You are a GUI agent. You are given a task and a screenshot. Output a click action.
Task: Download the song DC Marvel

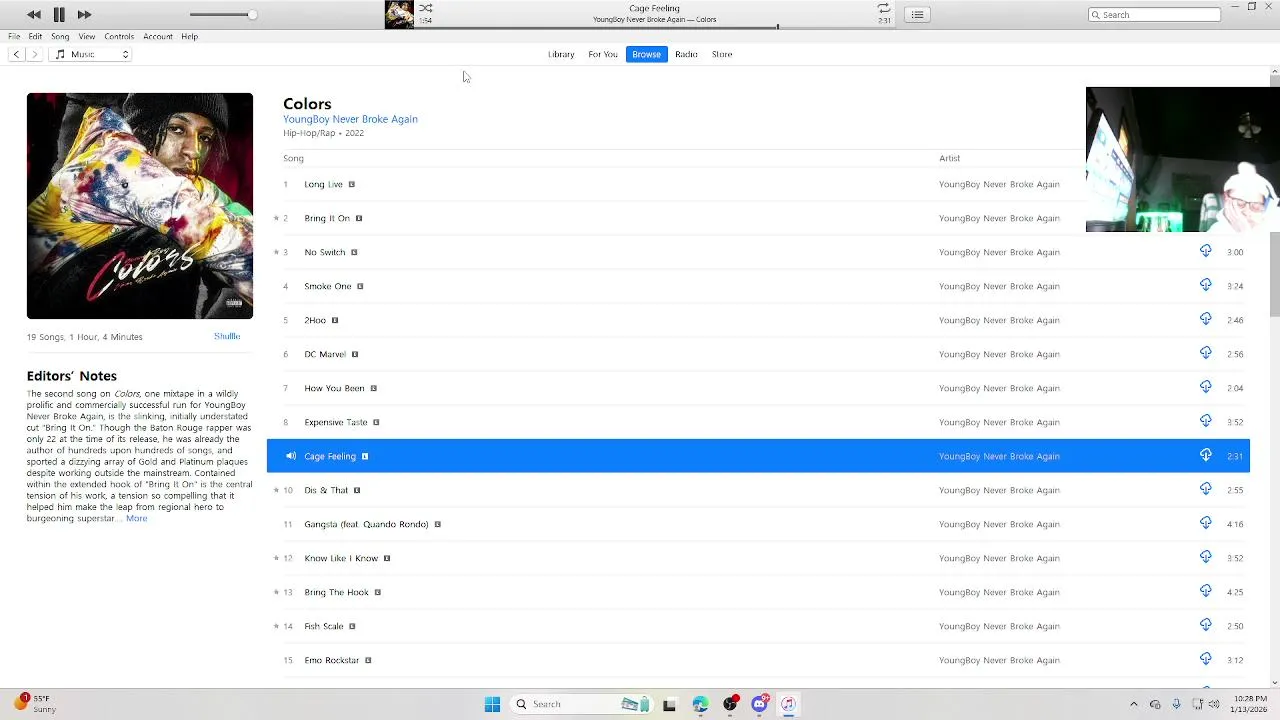(x=1205, y=353)
